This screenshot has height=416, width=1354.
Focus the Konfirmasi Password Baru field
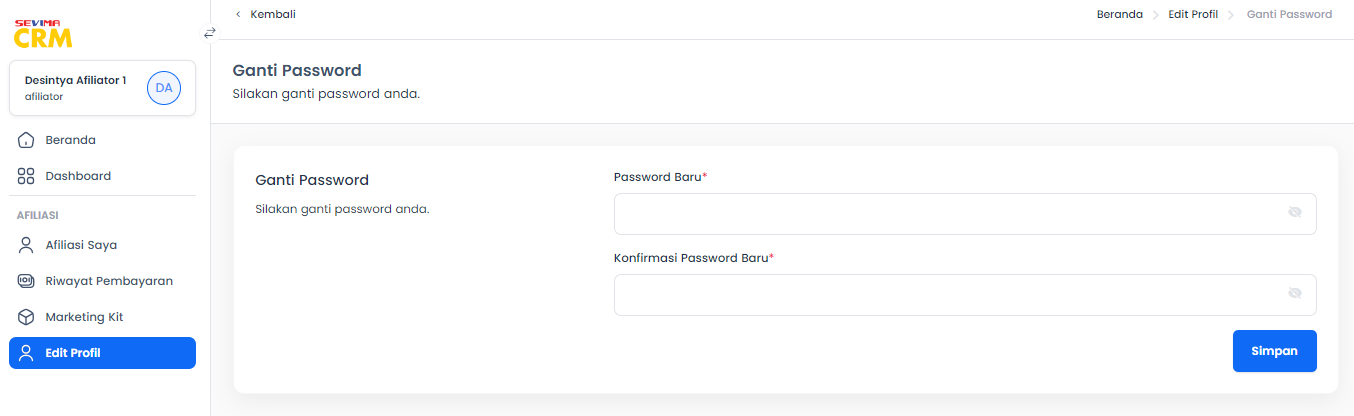965,295
